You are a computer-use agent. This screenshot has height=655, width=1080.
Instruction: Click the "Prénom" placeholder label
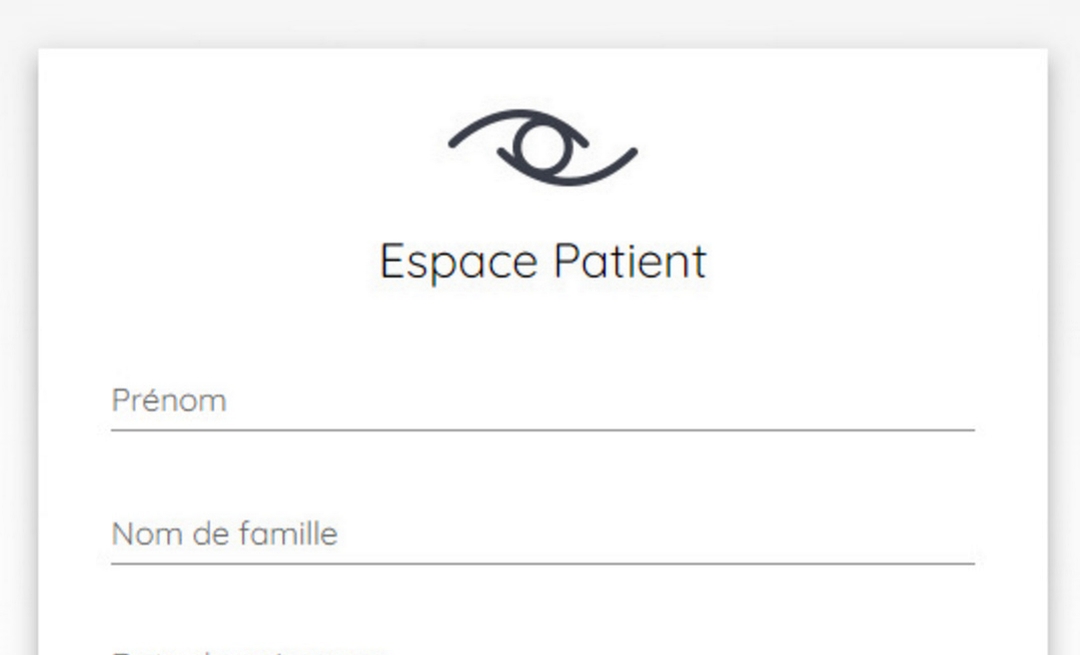(169, 401)
